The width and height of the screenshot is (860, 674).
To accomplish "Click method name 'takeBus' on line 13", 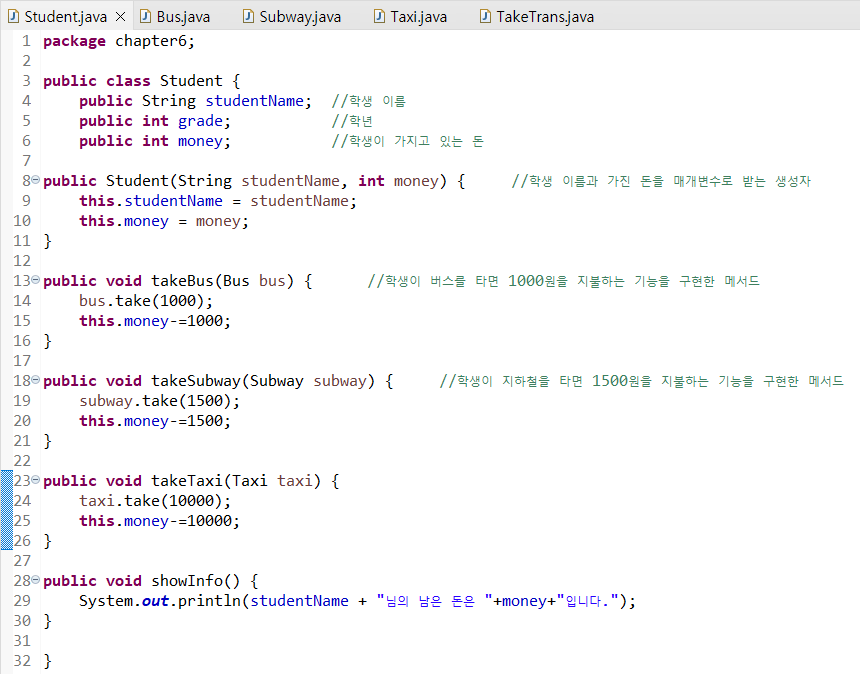I will (182, 281).
